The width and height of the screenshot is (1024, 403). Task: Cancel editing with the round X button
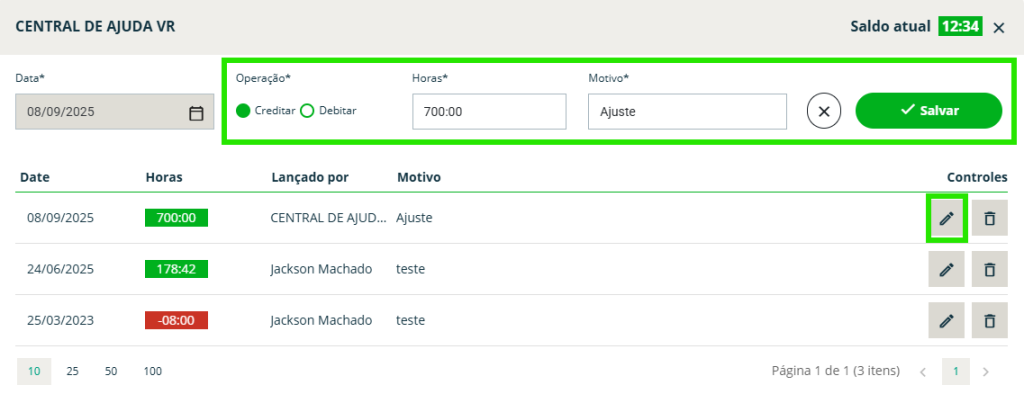[x=823, y=111]
